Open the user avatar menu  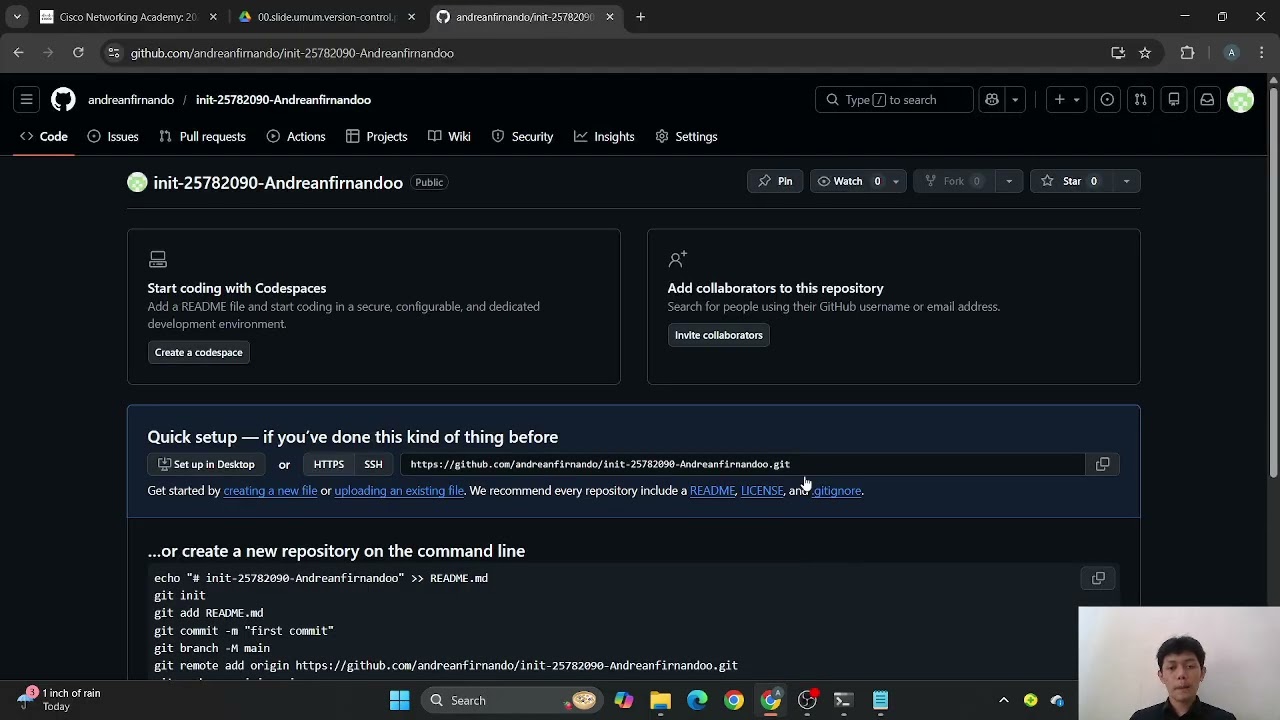1241,100
